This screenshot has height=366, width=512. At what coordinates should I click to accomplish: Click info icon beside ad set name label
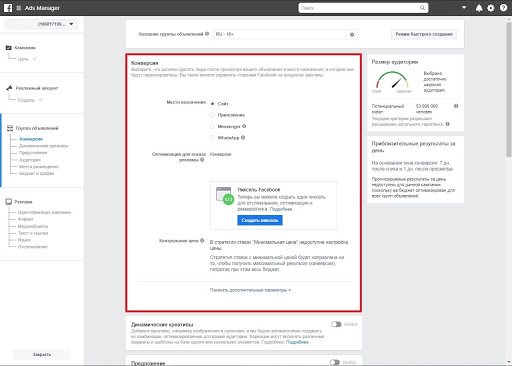(x=207, y=34)
